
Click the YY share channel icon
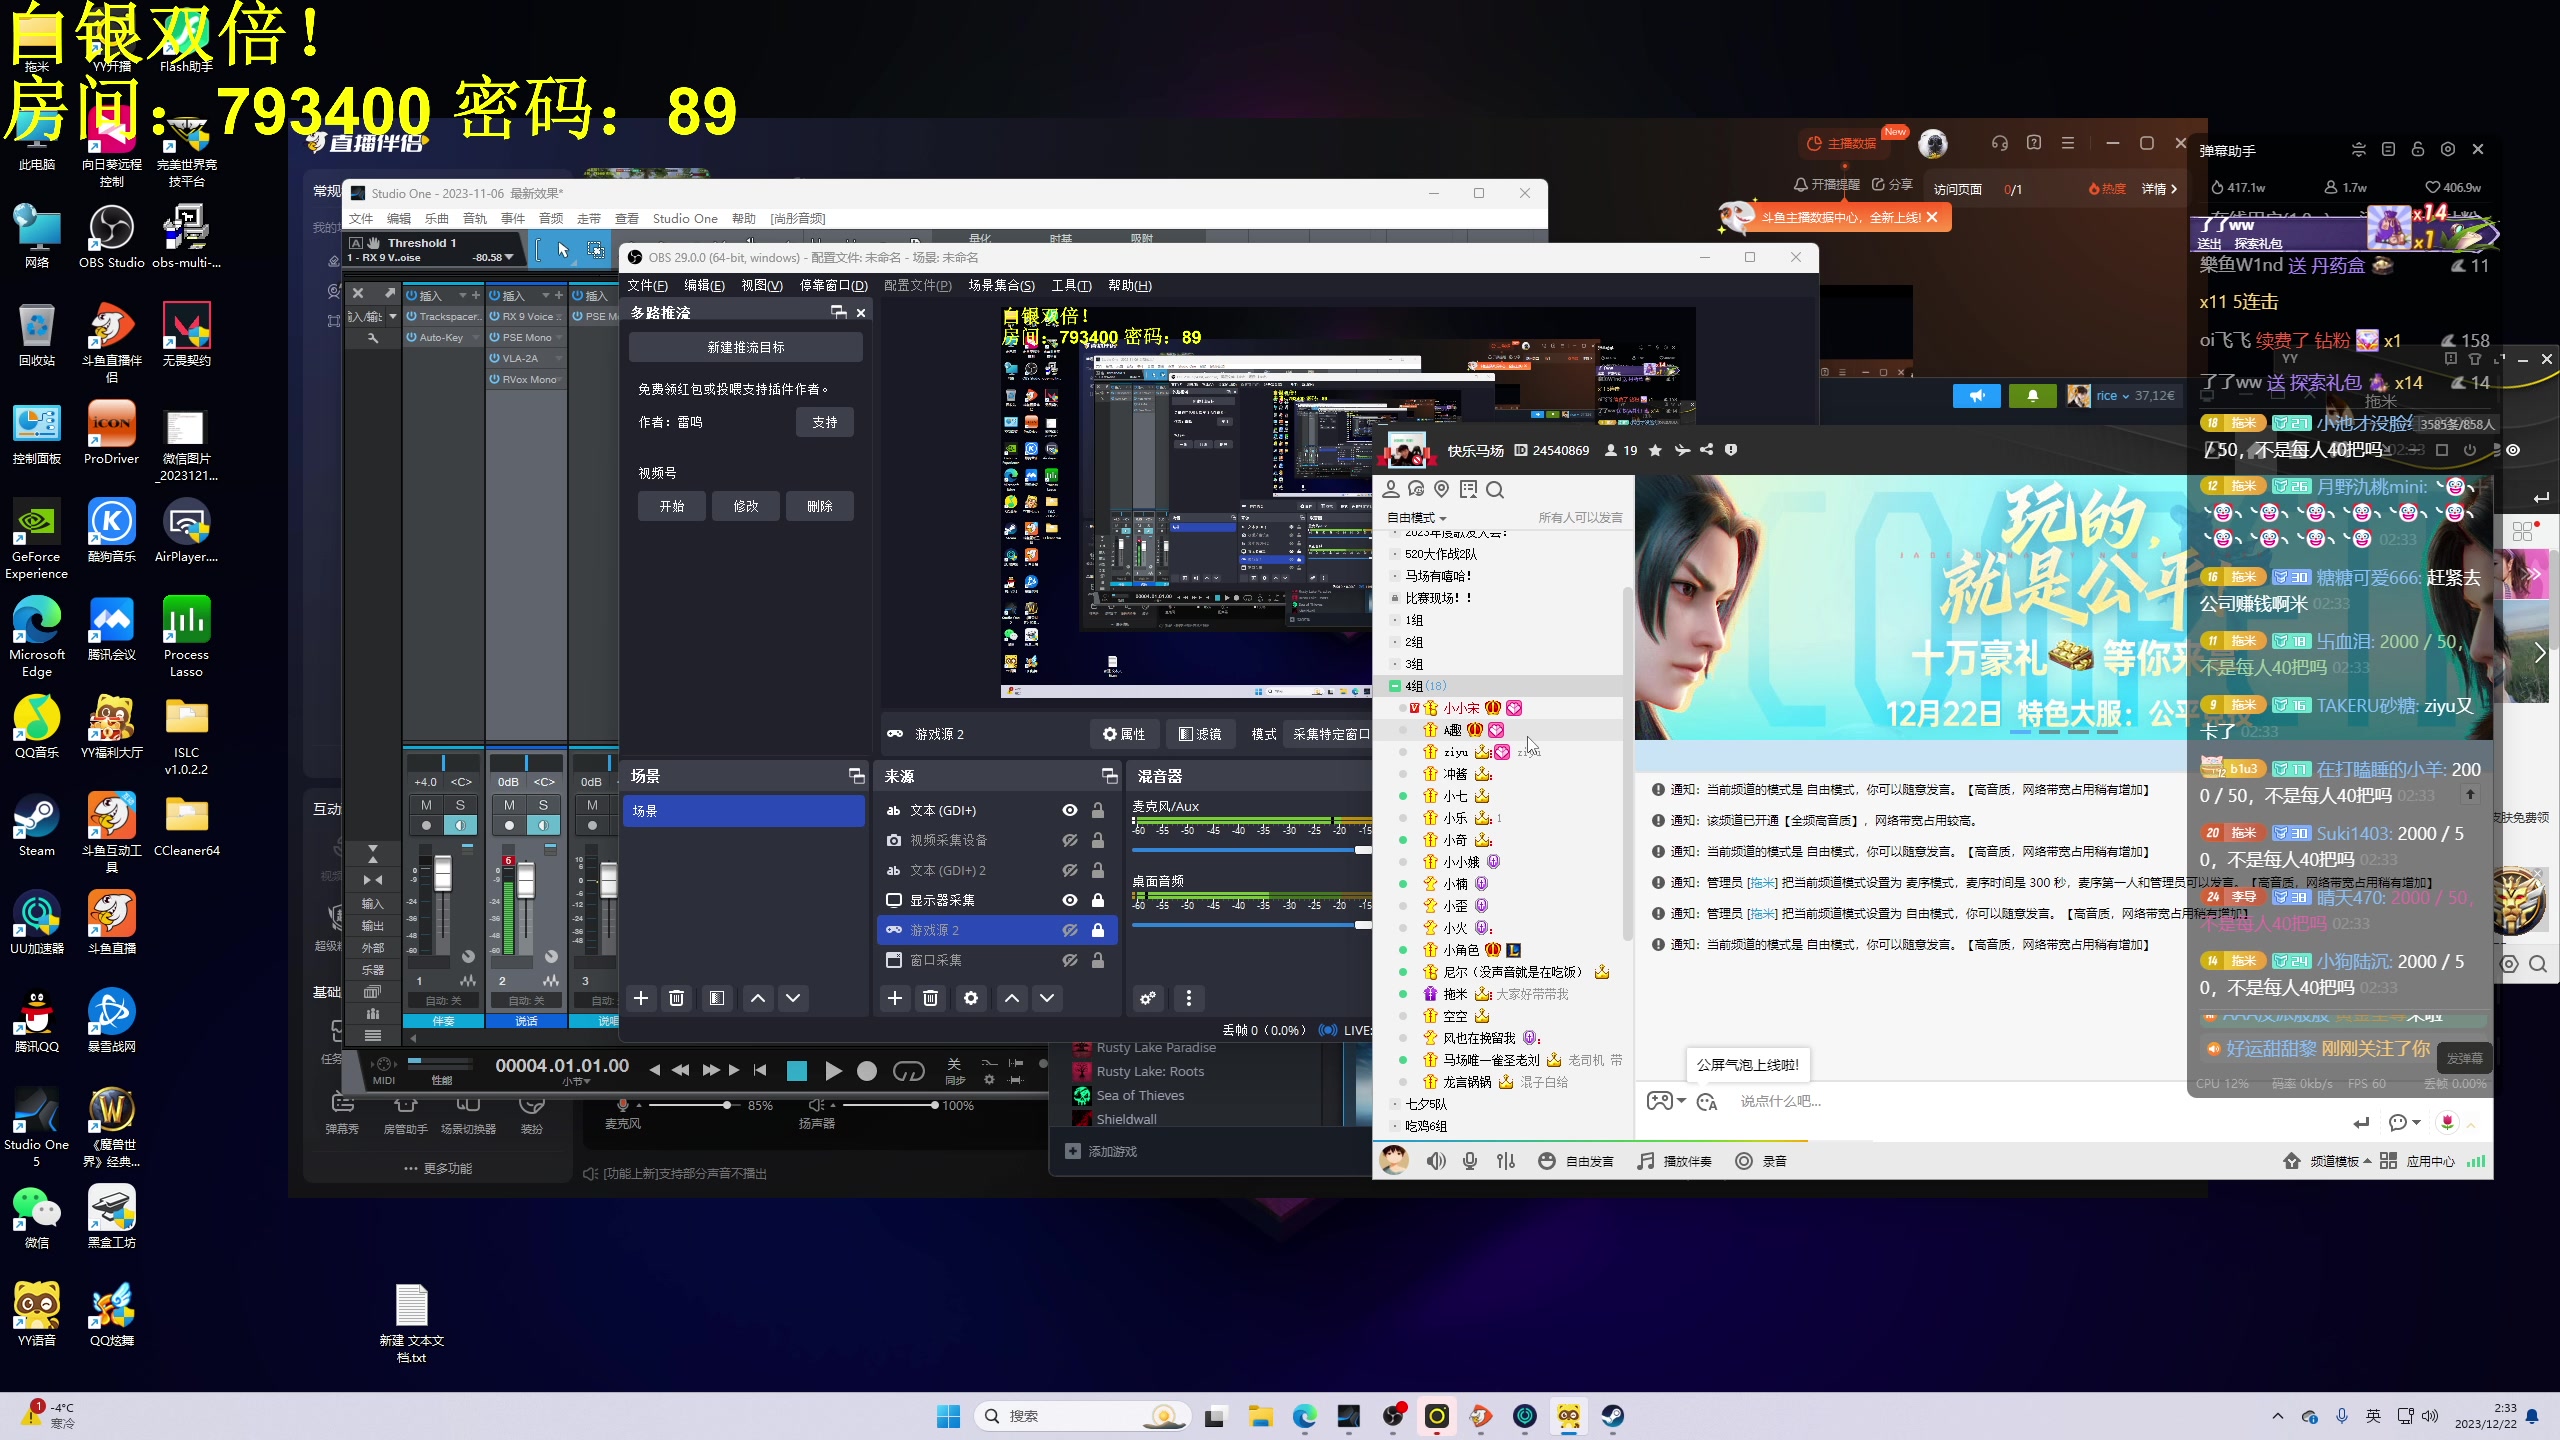pyautogui.click(x=1707, y=450)
